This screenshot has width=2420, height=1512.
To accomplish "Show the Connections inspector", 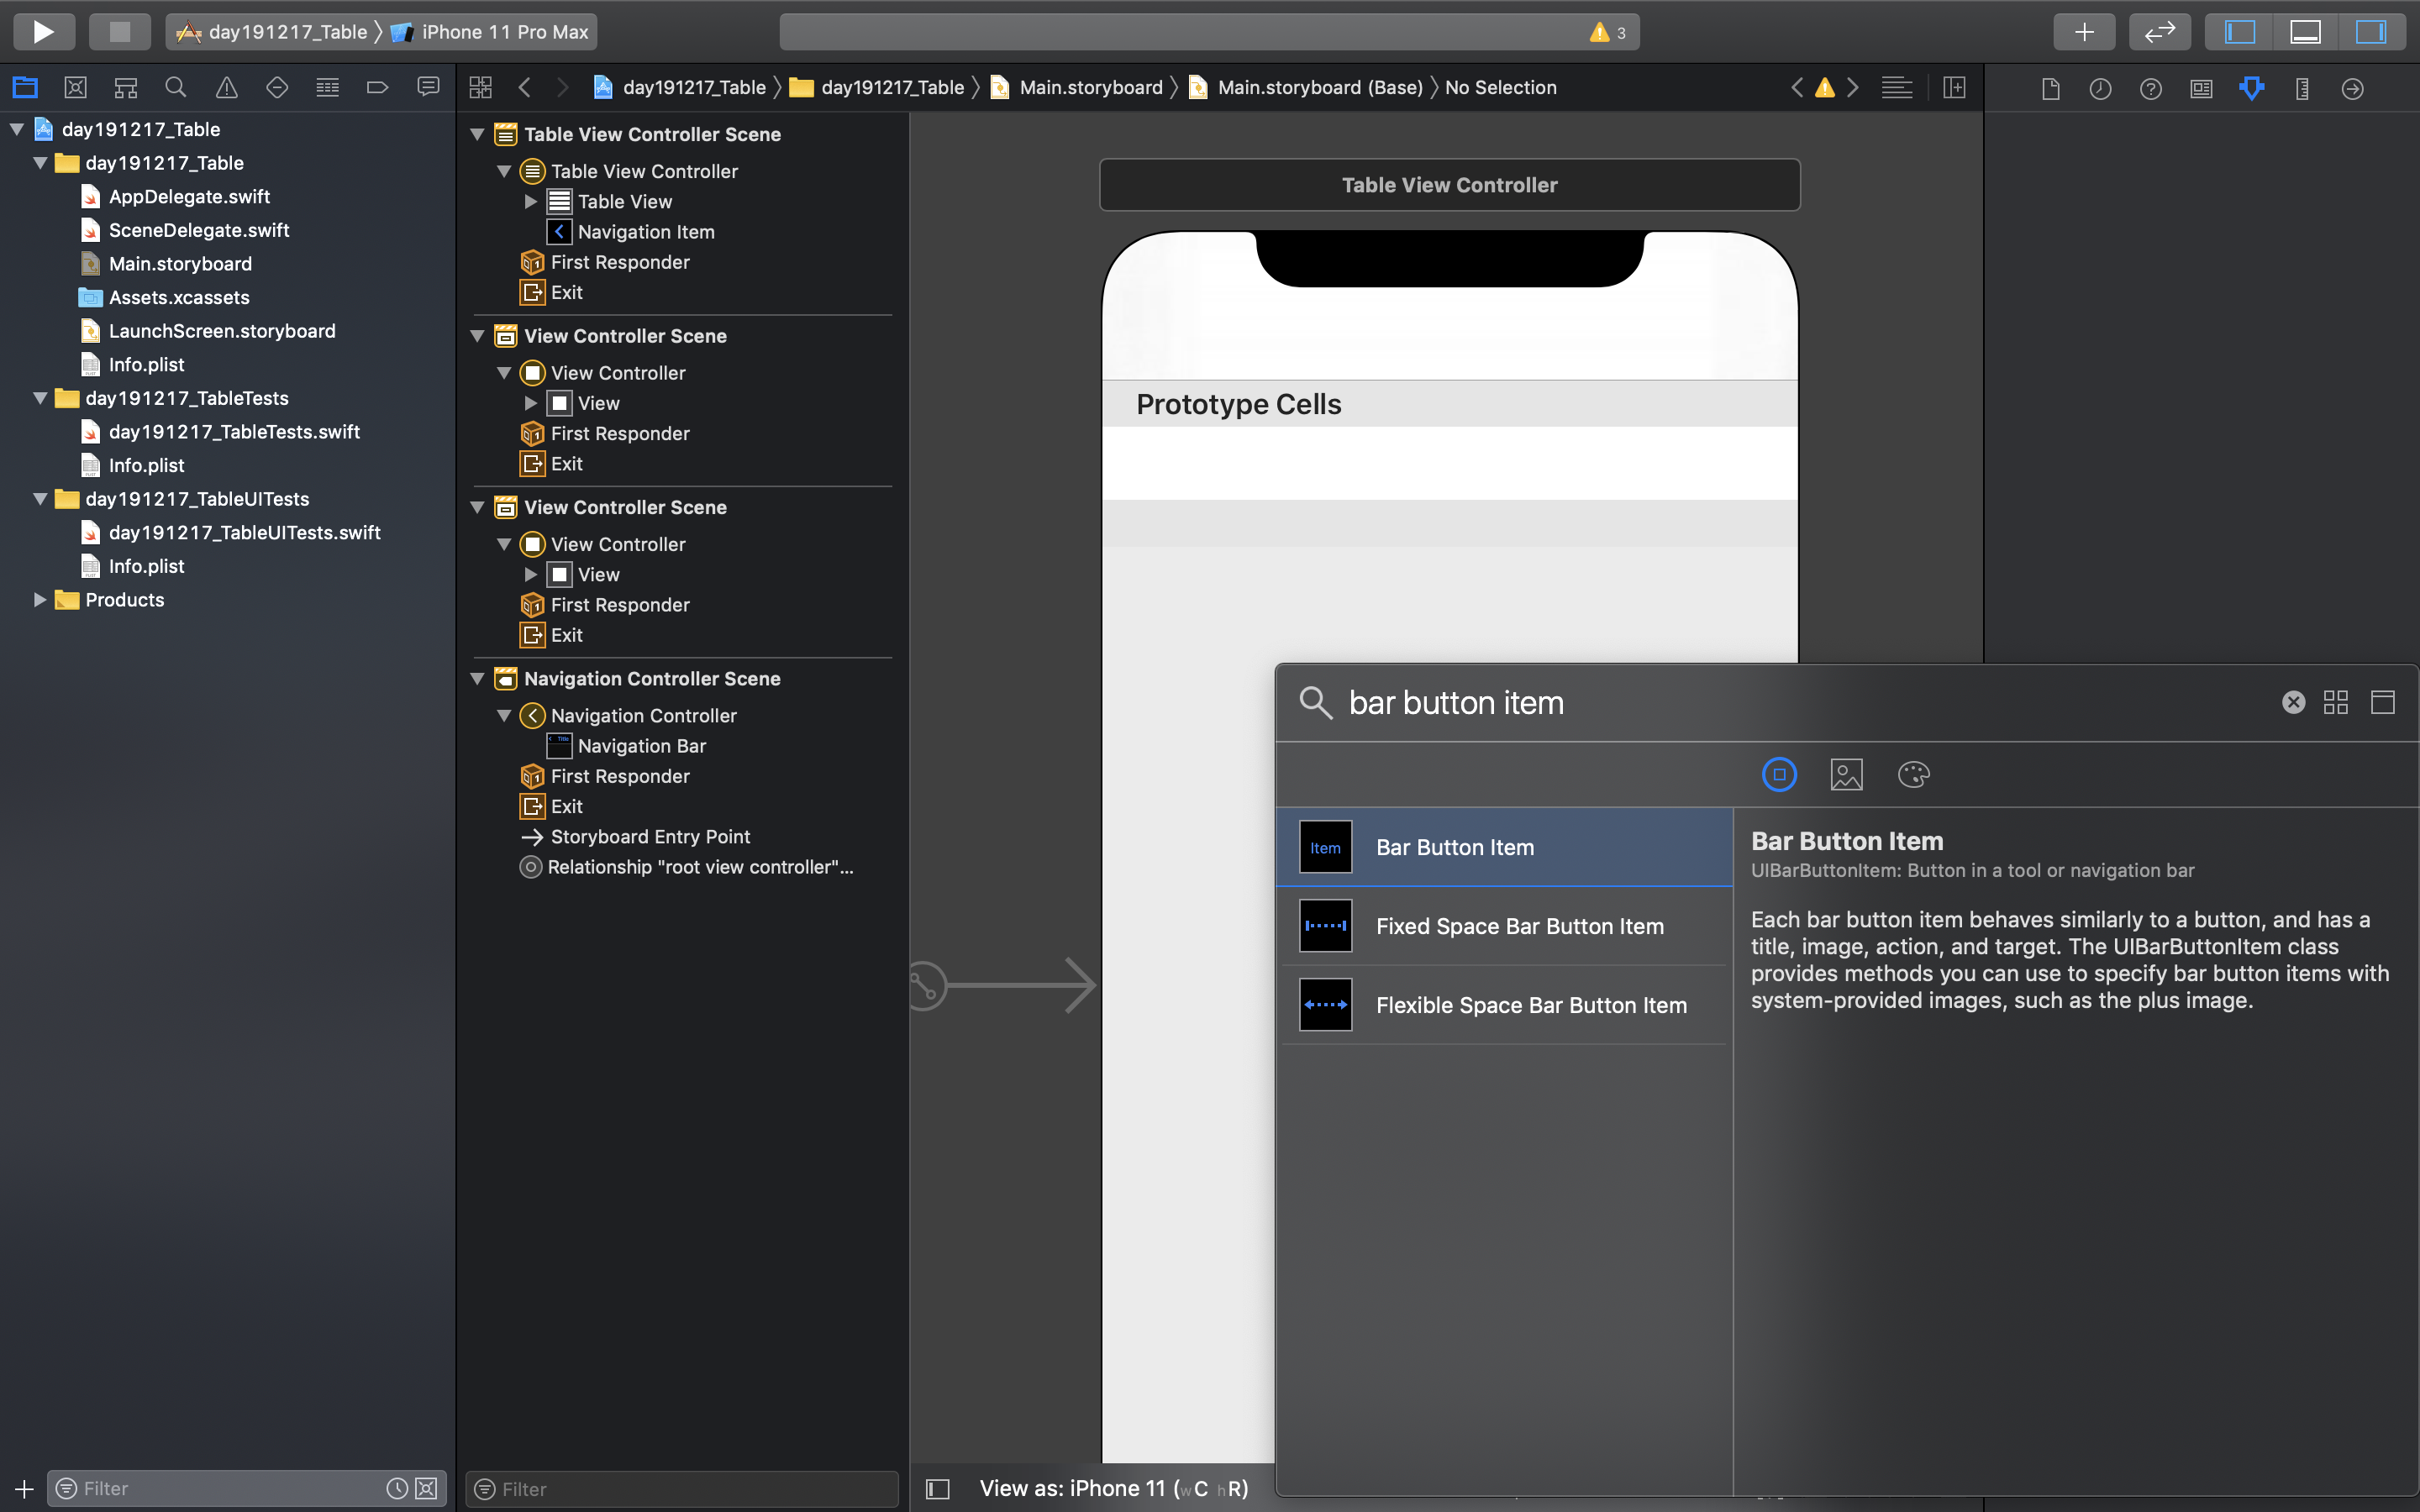I will (2352, 88).
